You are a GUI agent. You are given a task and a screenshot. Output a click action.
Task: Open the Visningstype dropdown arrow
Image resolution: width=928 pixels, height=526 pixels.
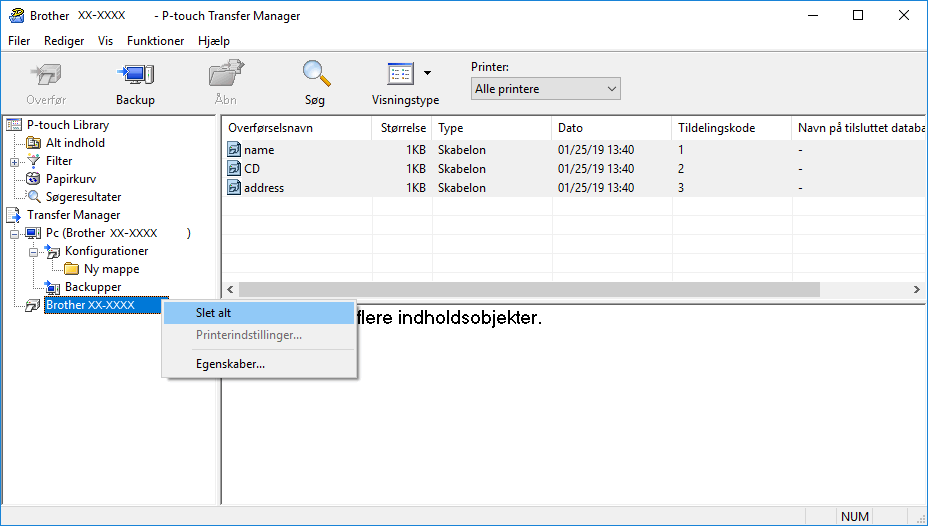click(428, 73)
